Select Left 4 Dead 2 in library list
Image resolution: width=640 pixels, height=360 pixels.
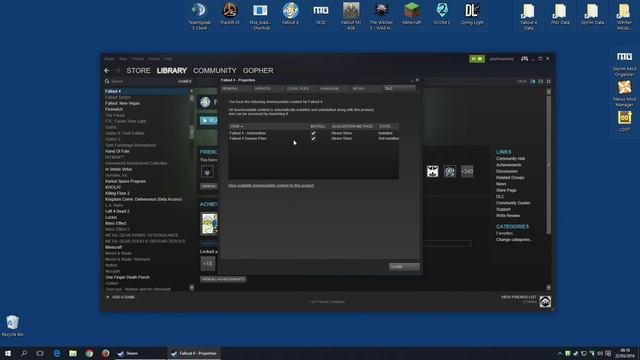tap(117, 211)
